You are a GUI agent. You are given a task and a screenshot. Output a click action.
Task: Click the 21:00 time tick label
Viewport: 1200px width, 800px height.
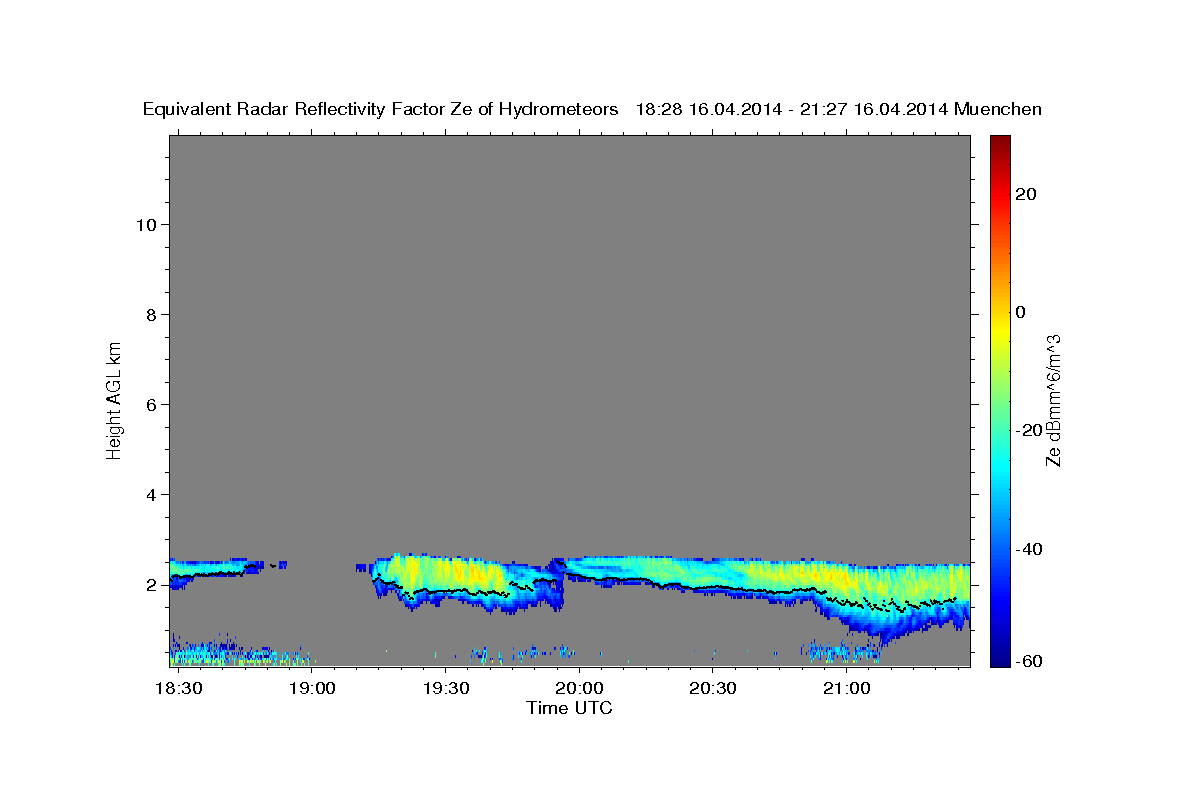(x=846, y=689)
